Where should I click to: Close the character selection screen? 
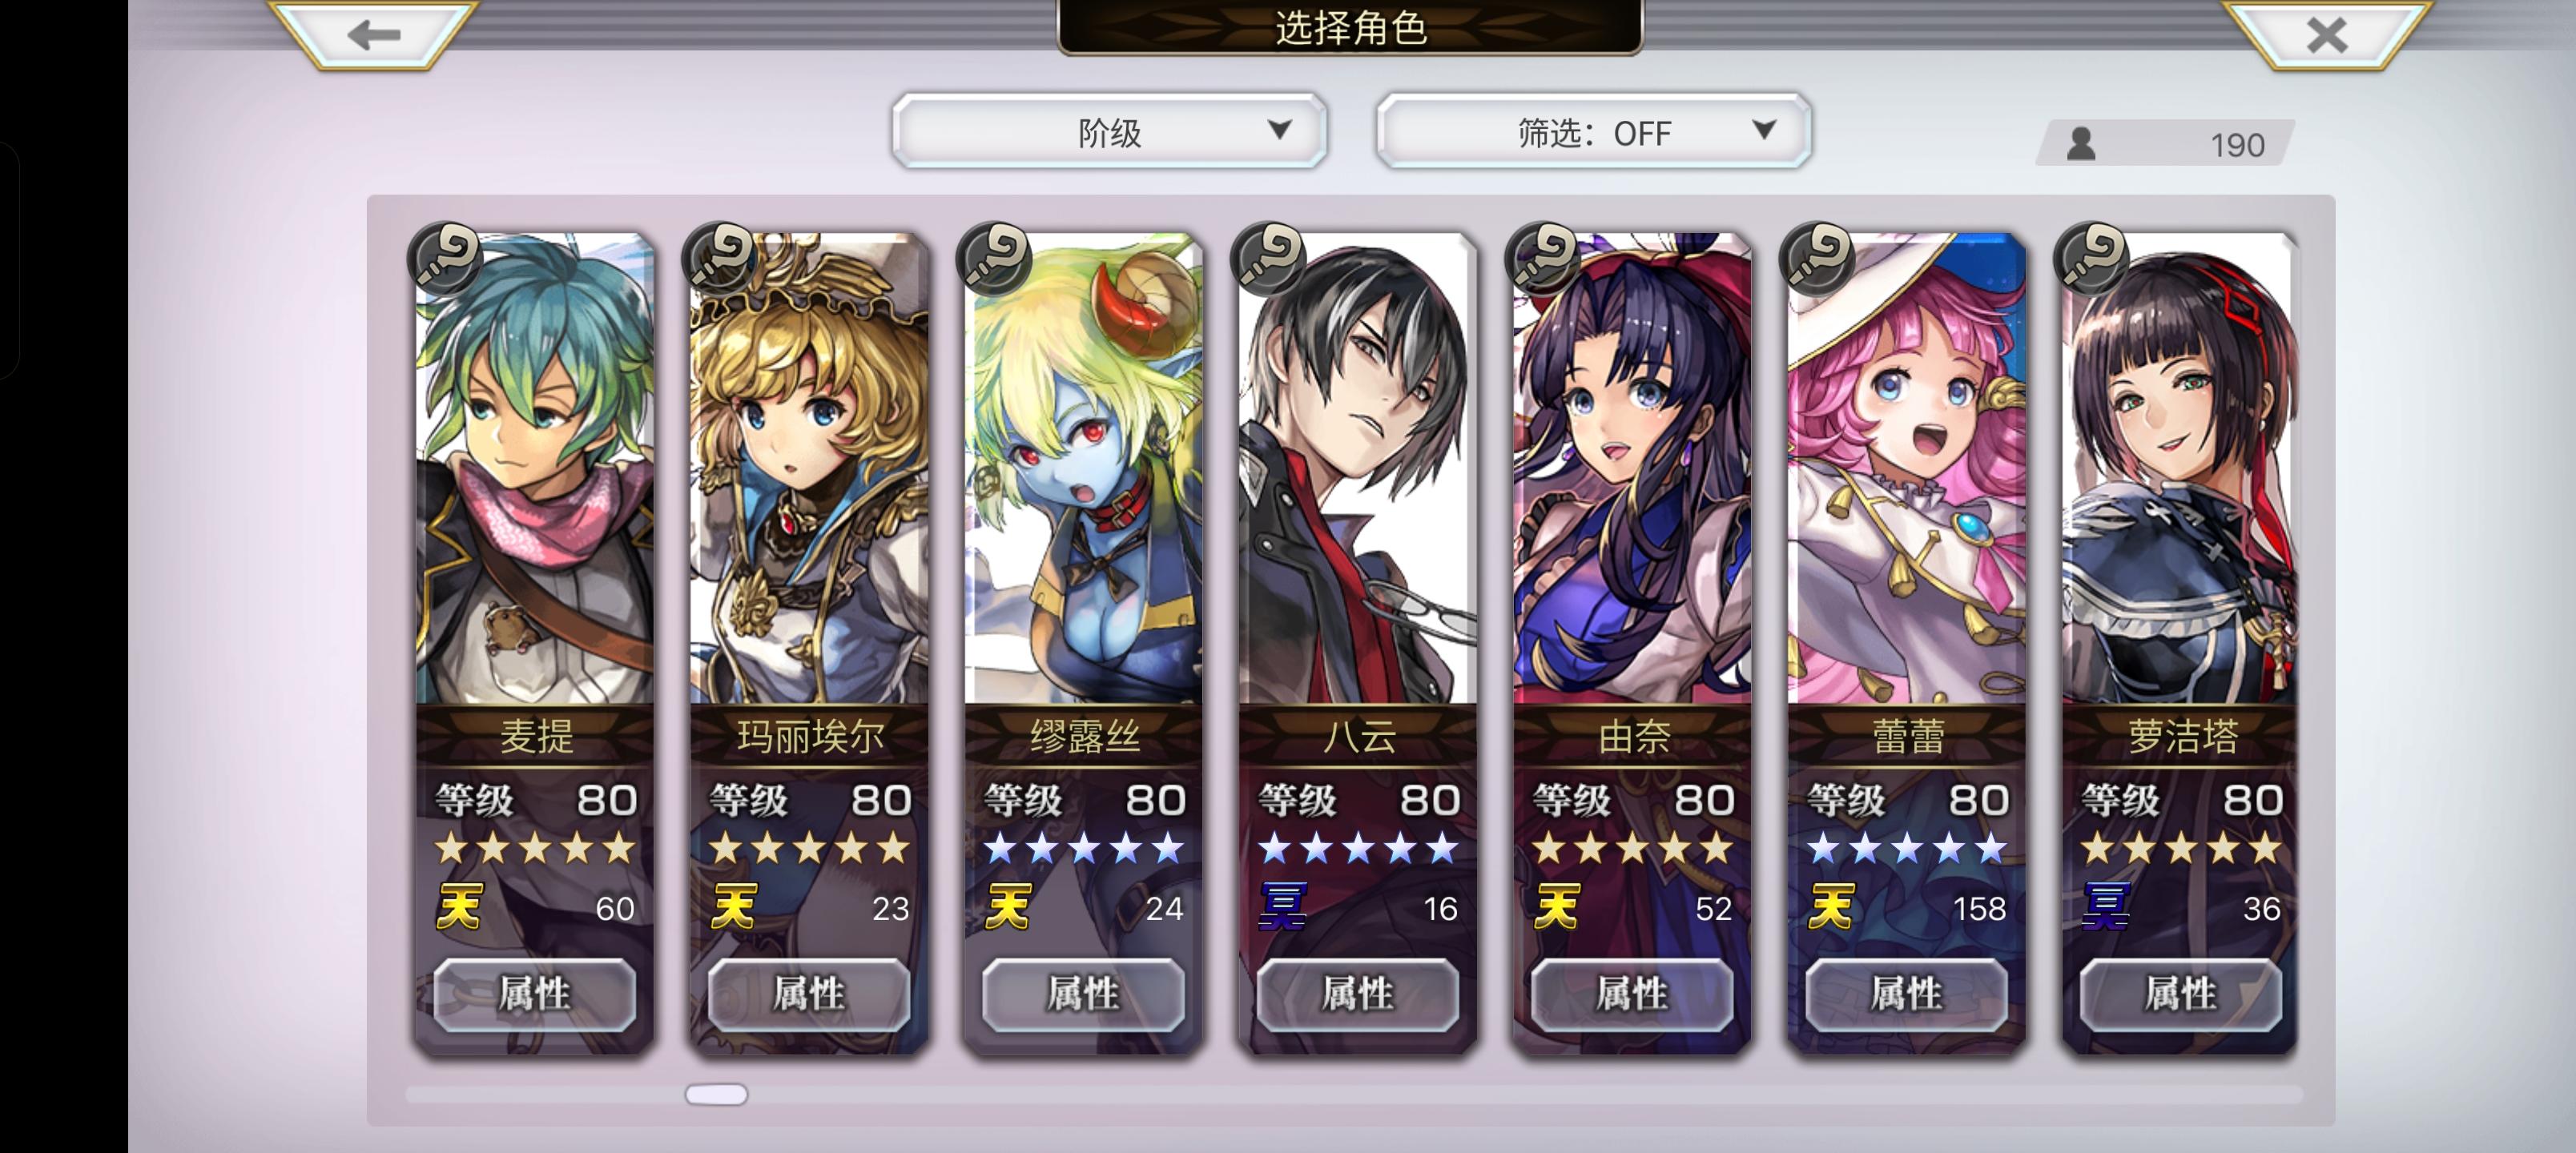click(2326, 35)
